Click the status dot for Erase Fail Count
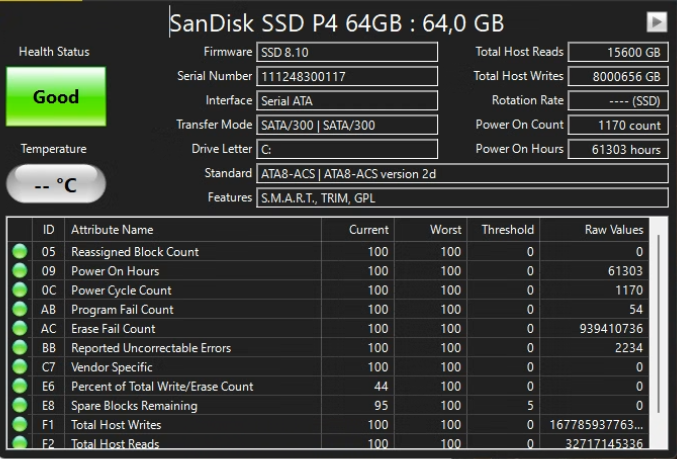Viewport: 677px width, 459px height. (20, 328)
